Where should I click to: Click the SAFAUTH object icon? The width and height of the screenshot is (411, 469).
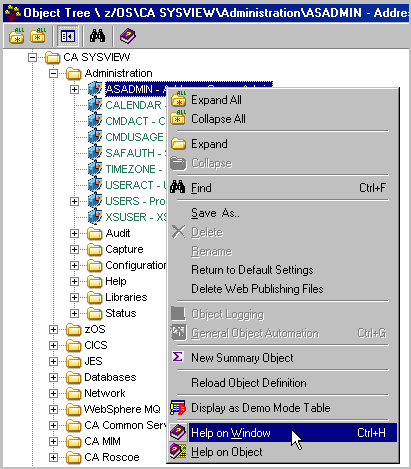tap(95, 153)
